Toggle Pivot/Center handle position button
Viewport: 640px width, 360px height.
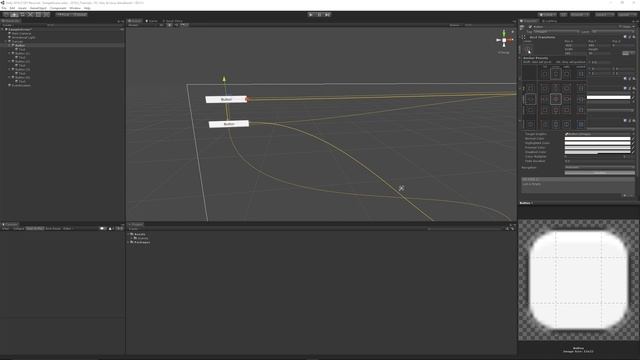(63, 14)
